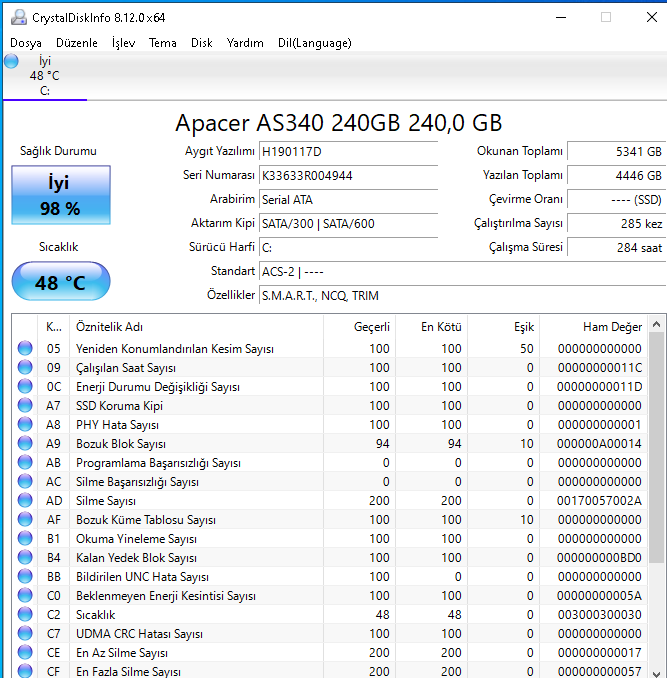This screenshot has width=667, height=678.
Task: Click the 48 °C temperature button
Action: point(61,282)
